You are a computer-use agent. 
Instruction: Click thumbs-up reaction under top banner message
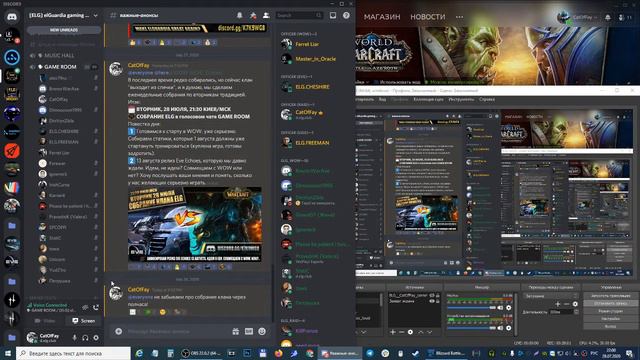coord(135,42)
